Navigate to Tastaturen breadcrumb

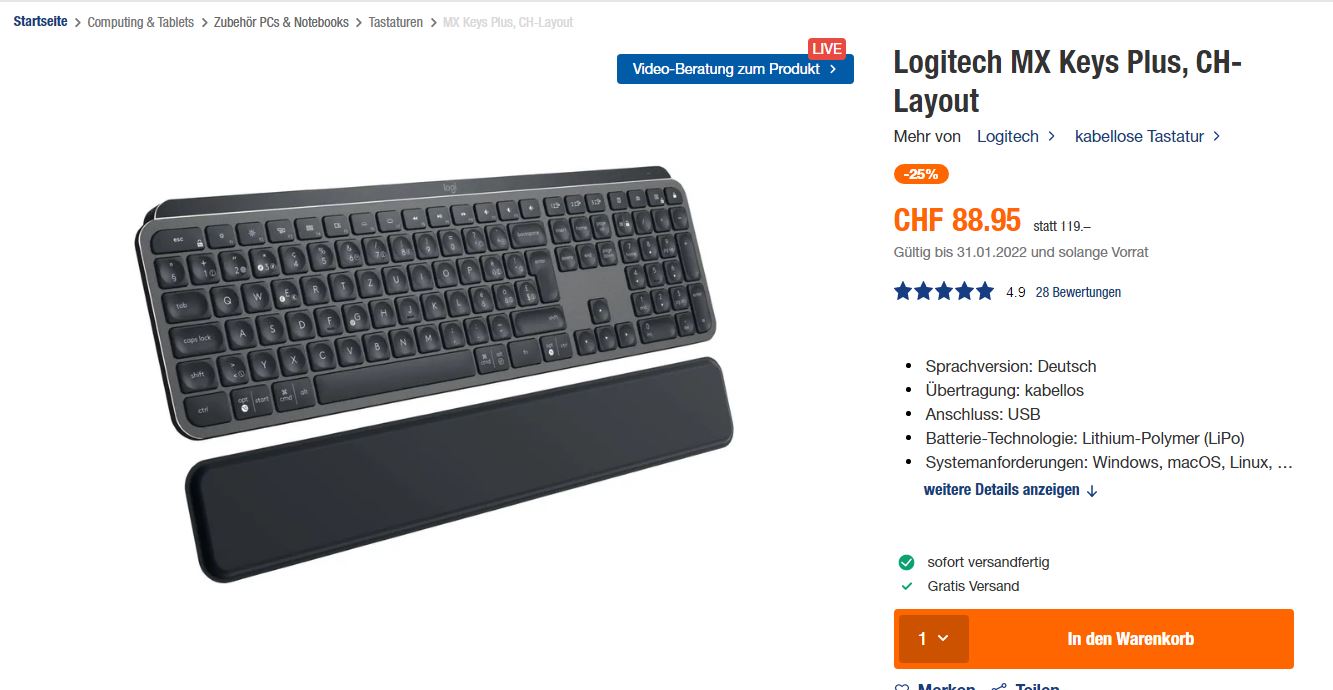[x=396, y=22]
